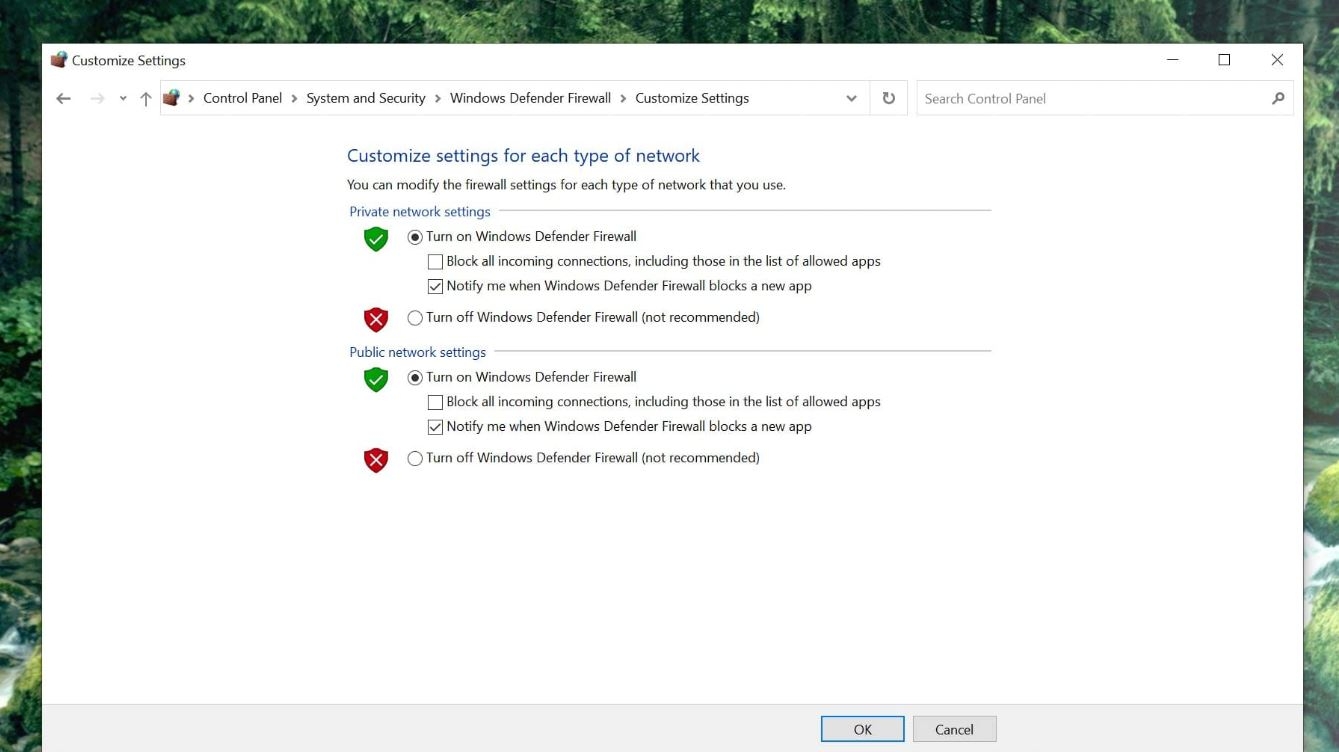Select Turn off Firewall for private network

pyautogui.click(x=415, y=318)
